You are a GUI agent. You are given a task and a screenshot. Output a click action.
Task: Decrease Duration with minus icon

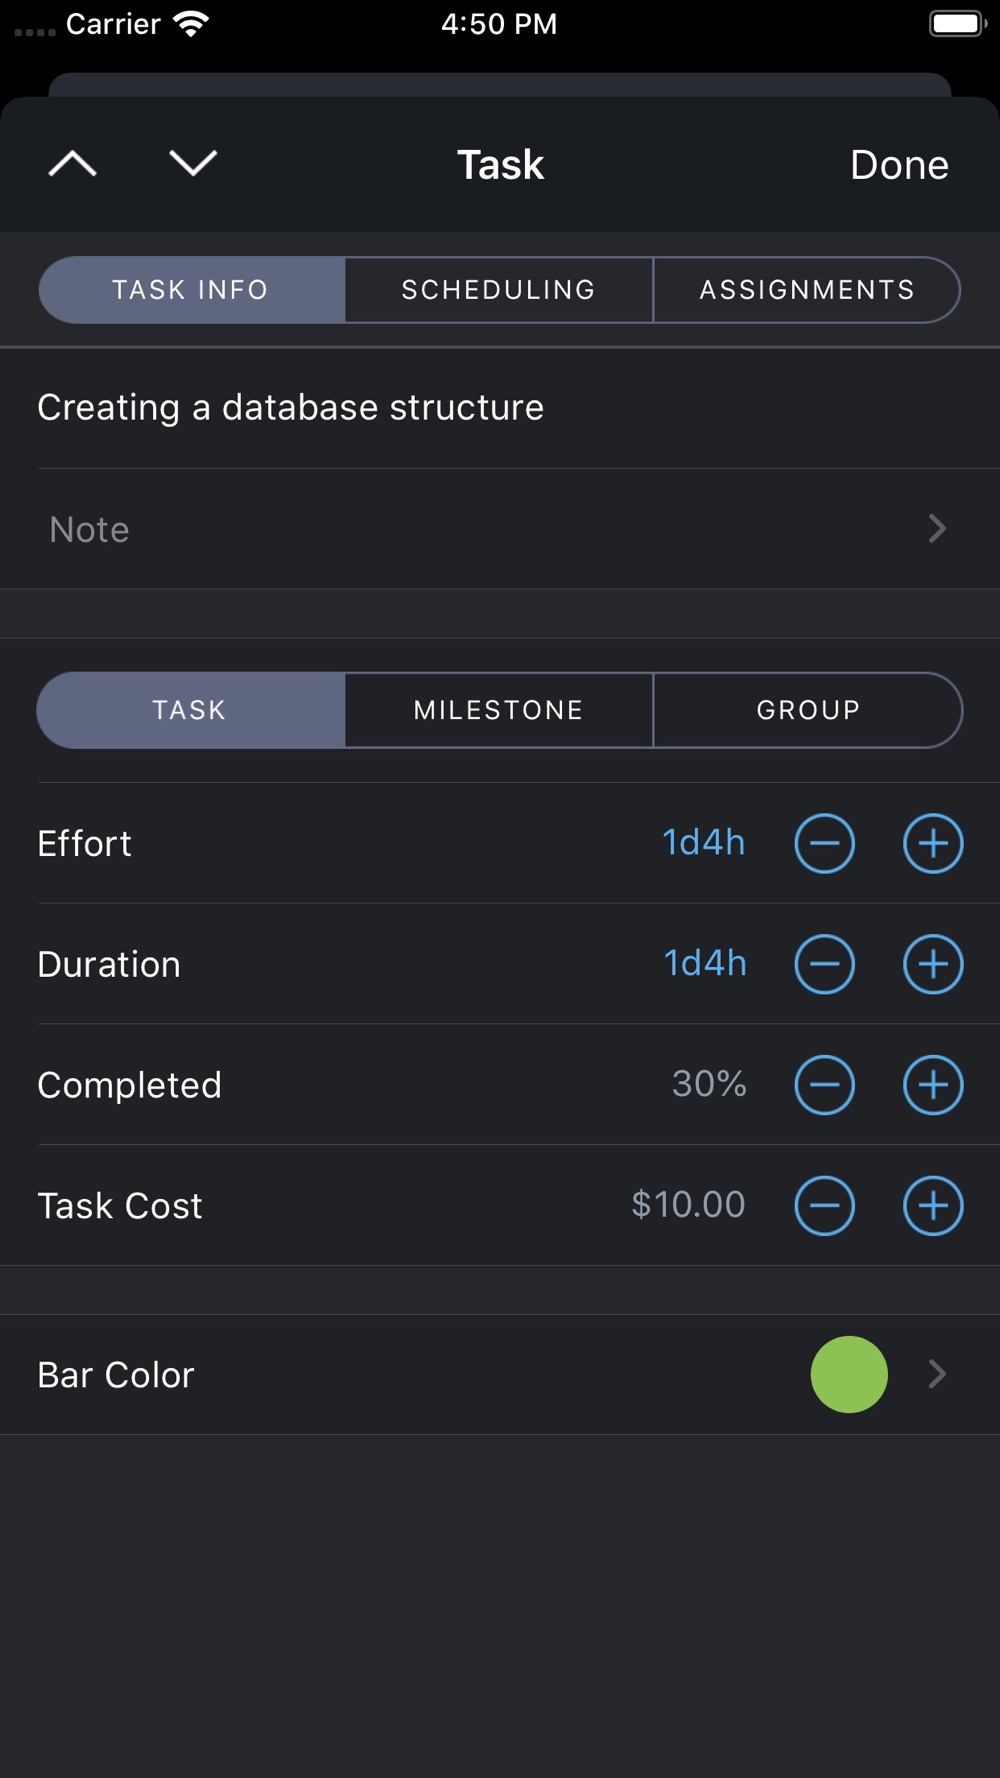(x=825, y=964)
